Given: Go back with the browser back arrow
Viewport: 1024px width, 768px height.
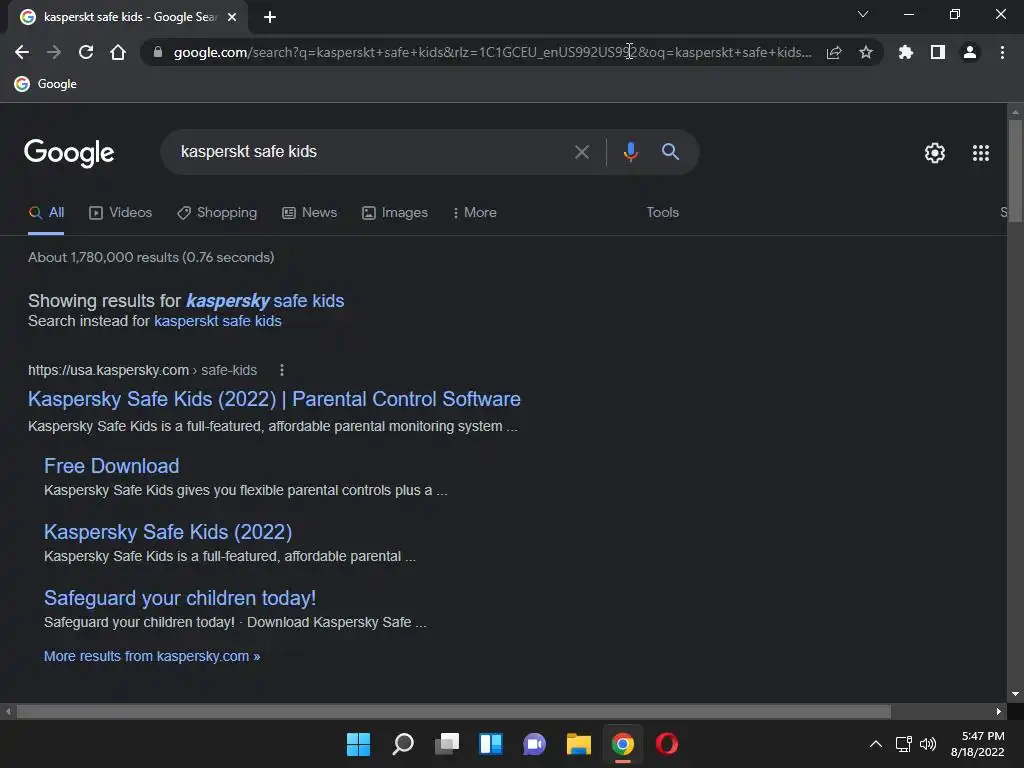Looking at the screenshot, I should [22, 52].
